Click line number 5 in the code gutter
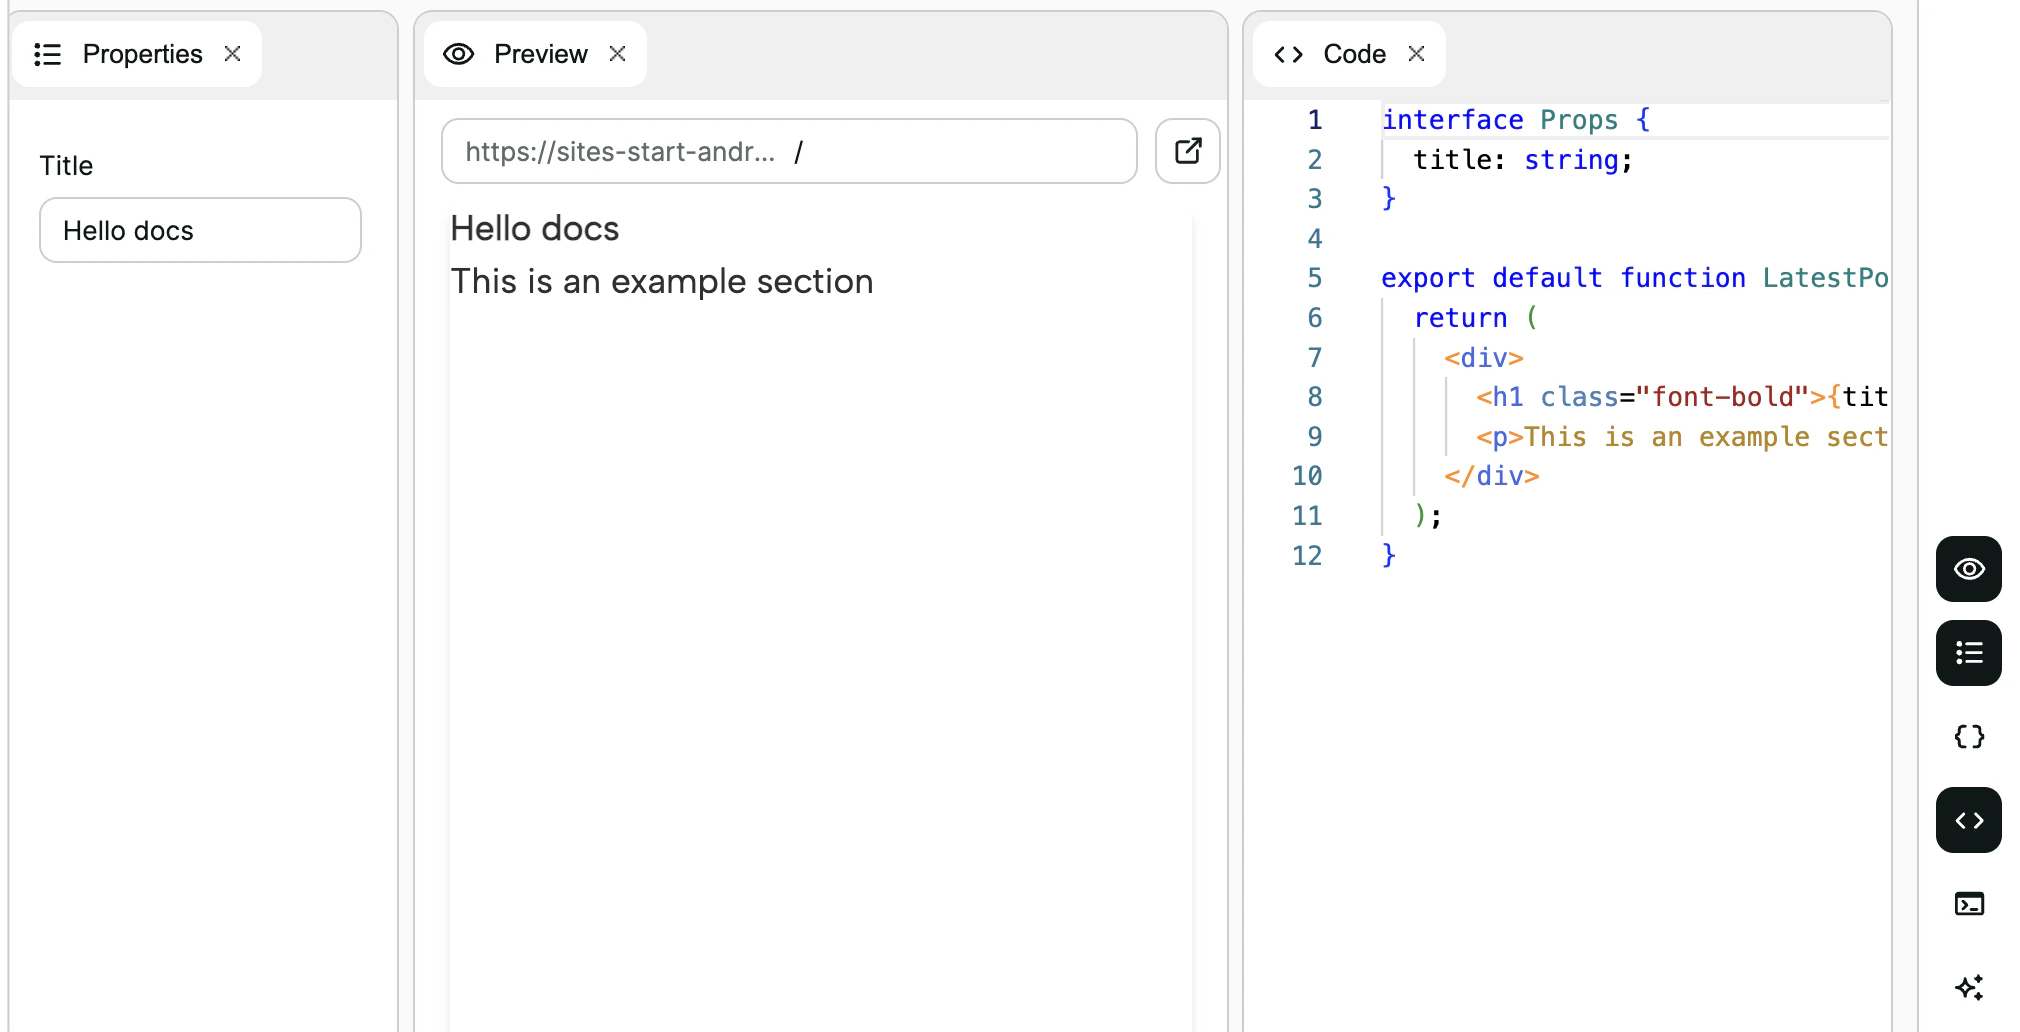 click(1315, 278)
